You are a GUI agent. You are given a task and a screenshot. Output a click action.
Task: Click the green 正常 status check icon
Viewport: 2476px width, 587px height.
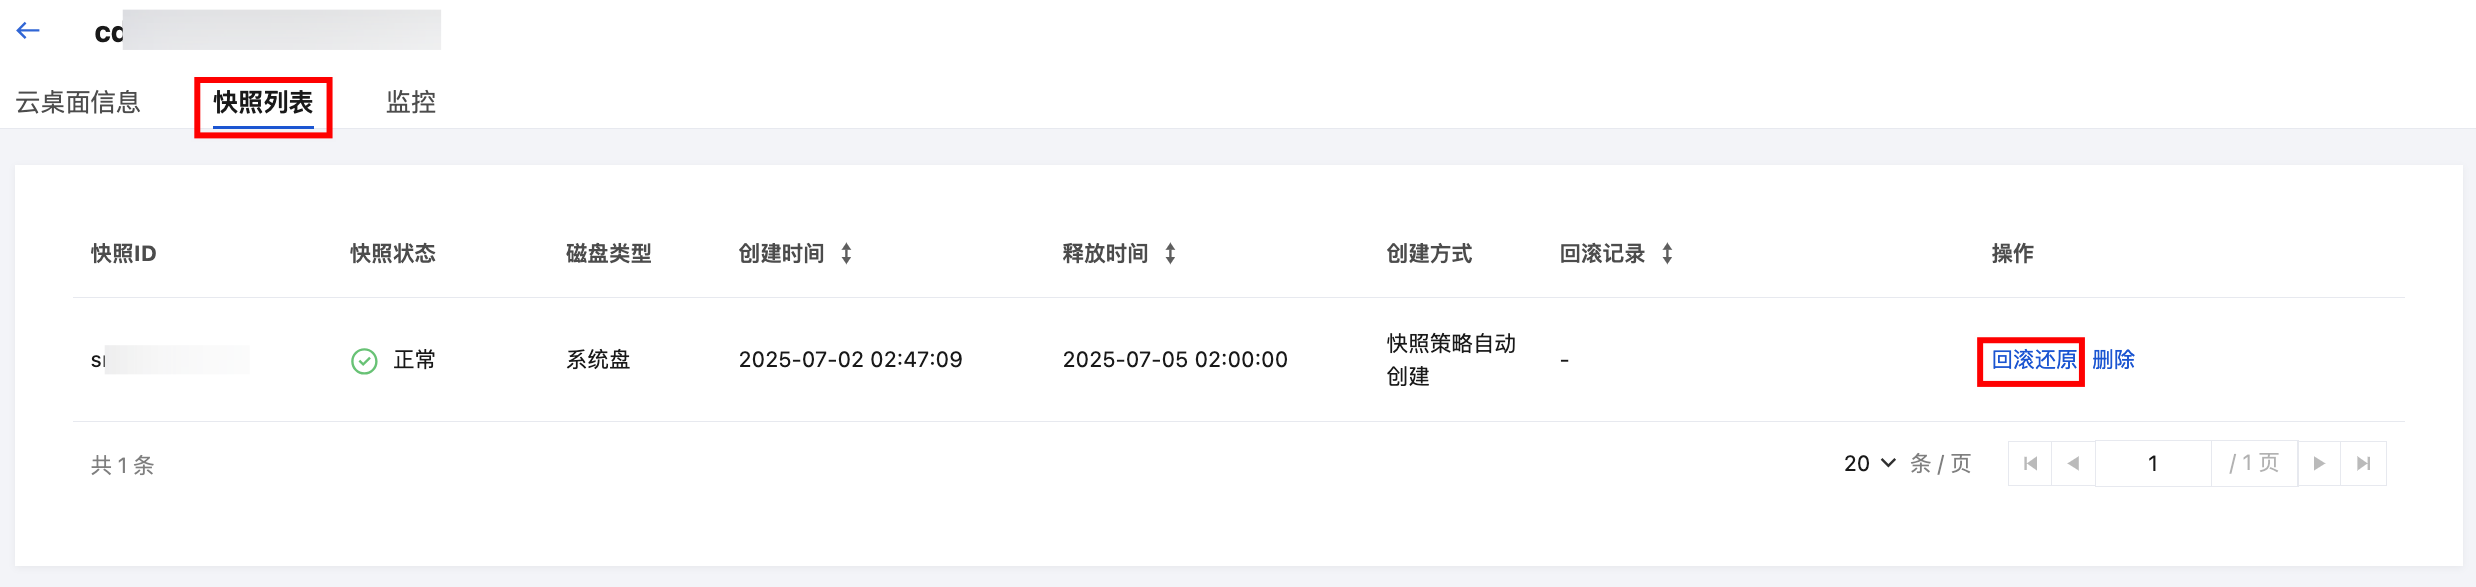coord(364,360)
